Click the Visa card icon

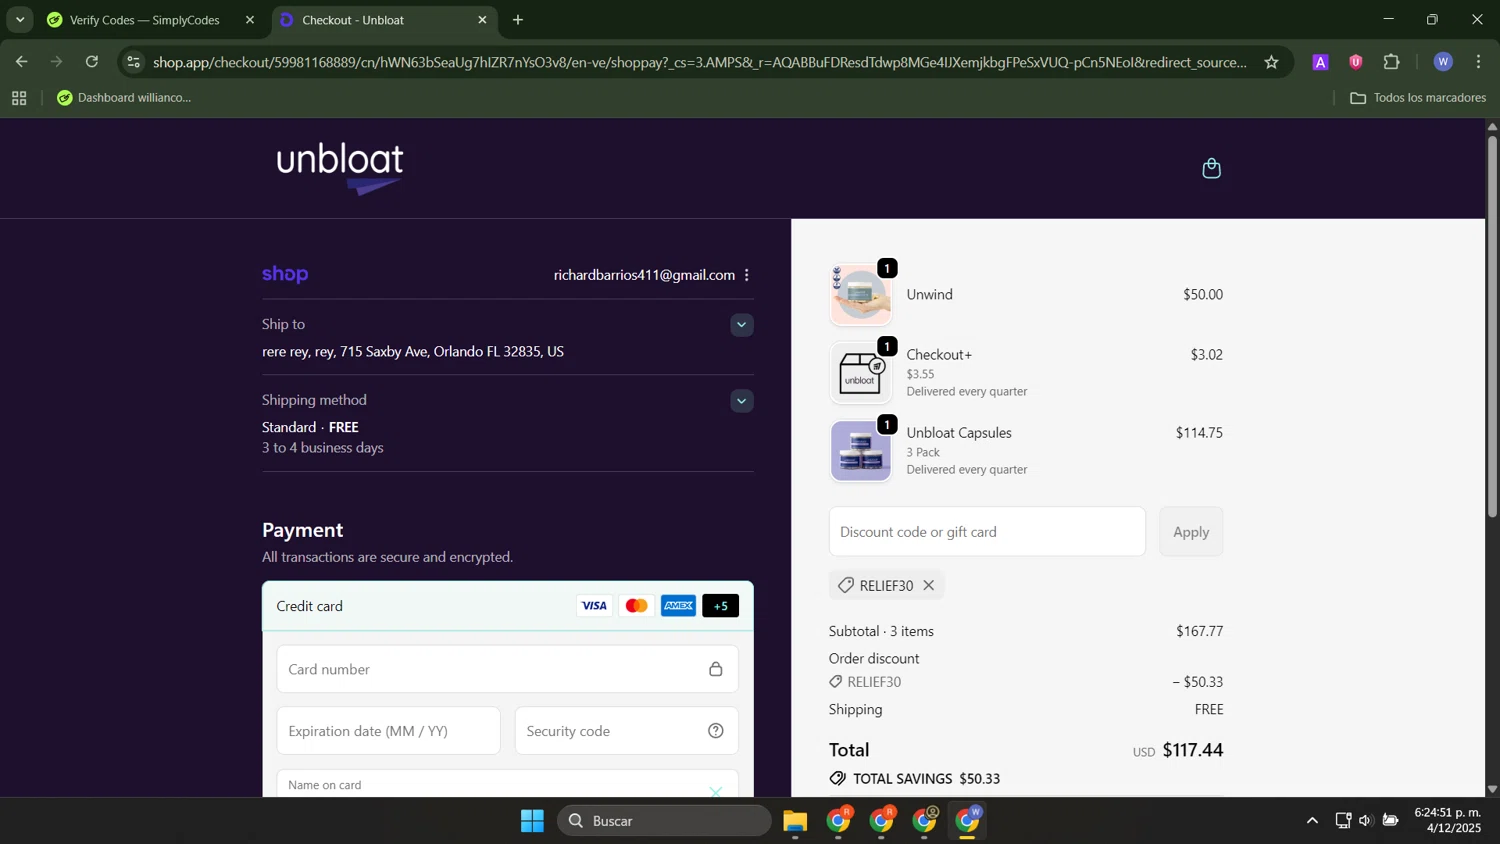pyautogui.click(x=594, y=606)
